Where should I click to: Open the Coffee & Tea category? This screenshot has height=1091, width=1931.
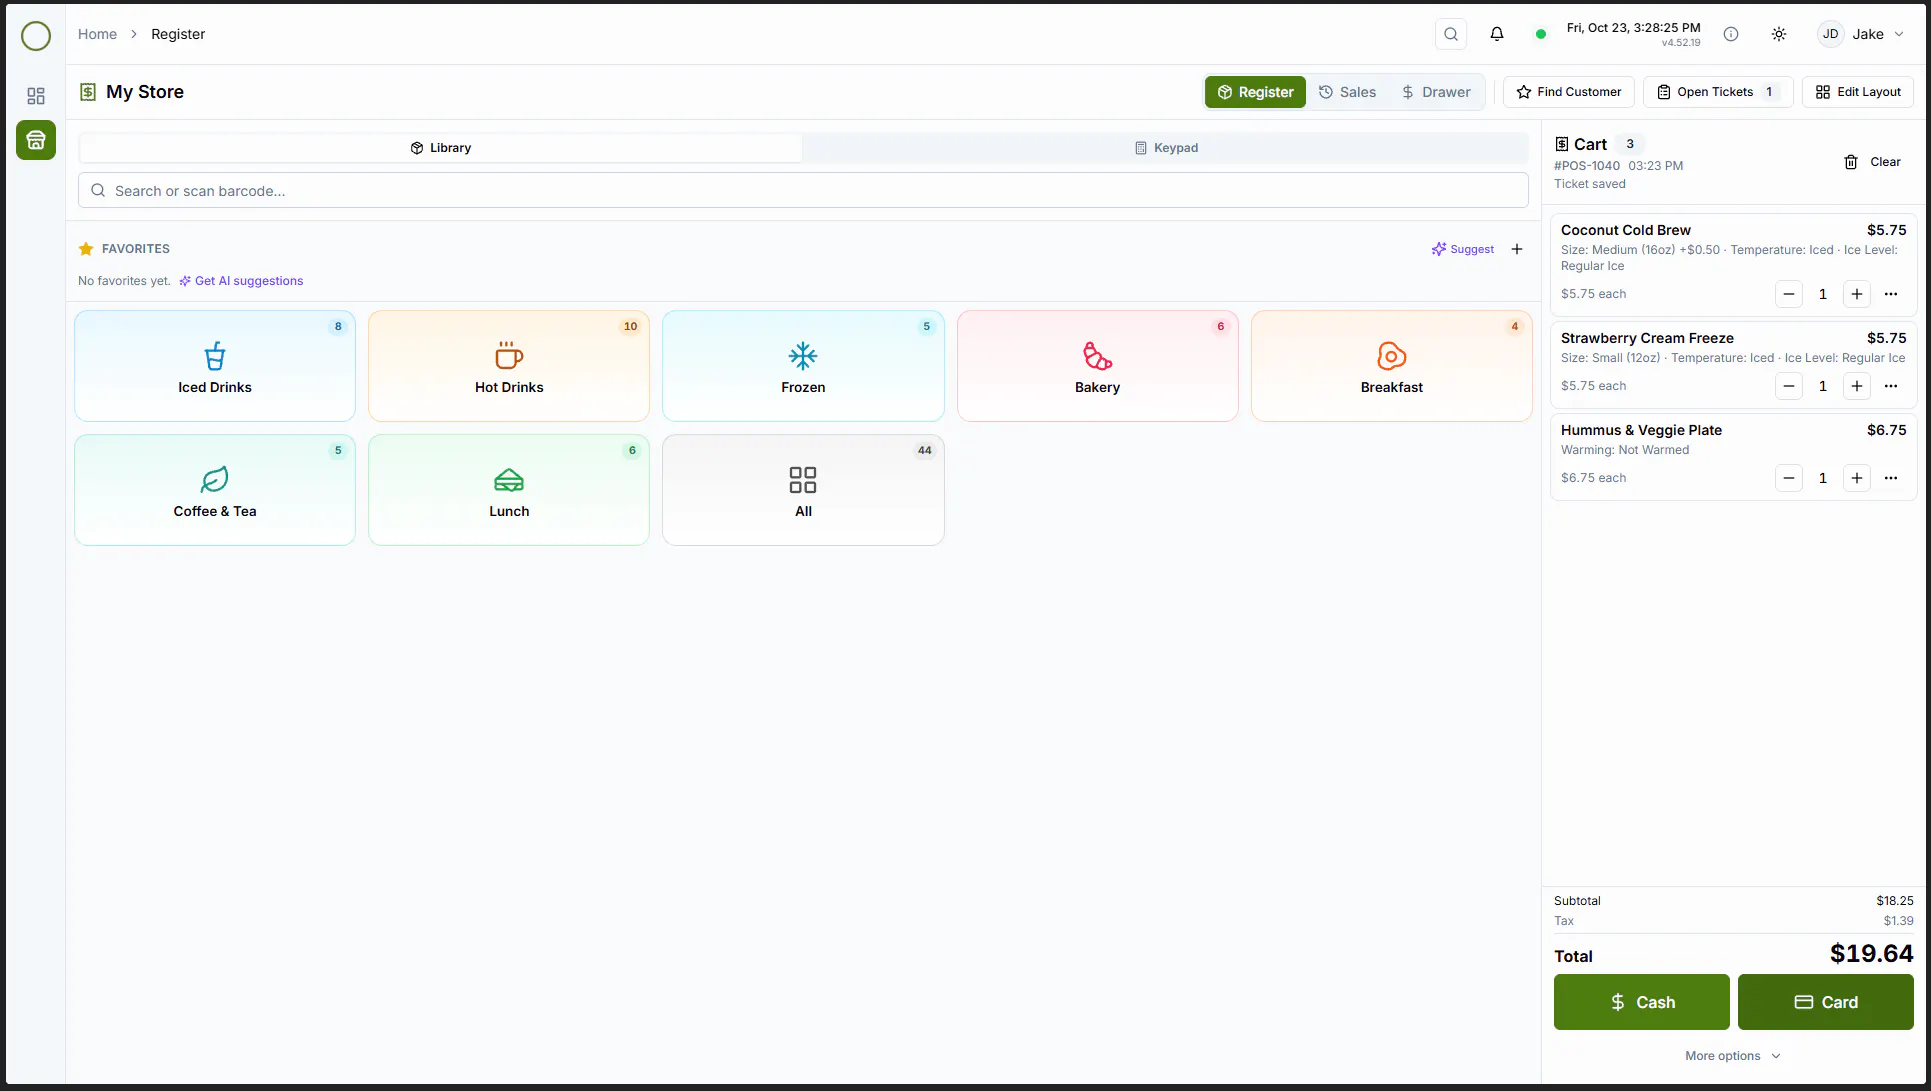click(215, 490)
